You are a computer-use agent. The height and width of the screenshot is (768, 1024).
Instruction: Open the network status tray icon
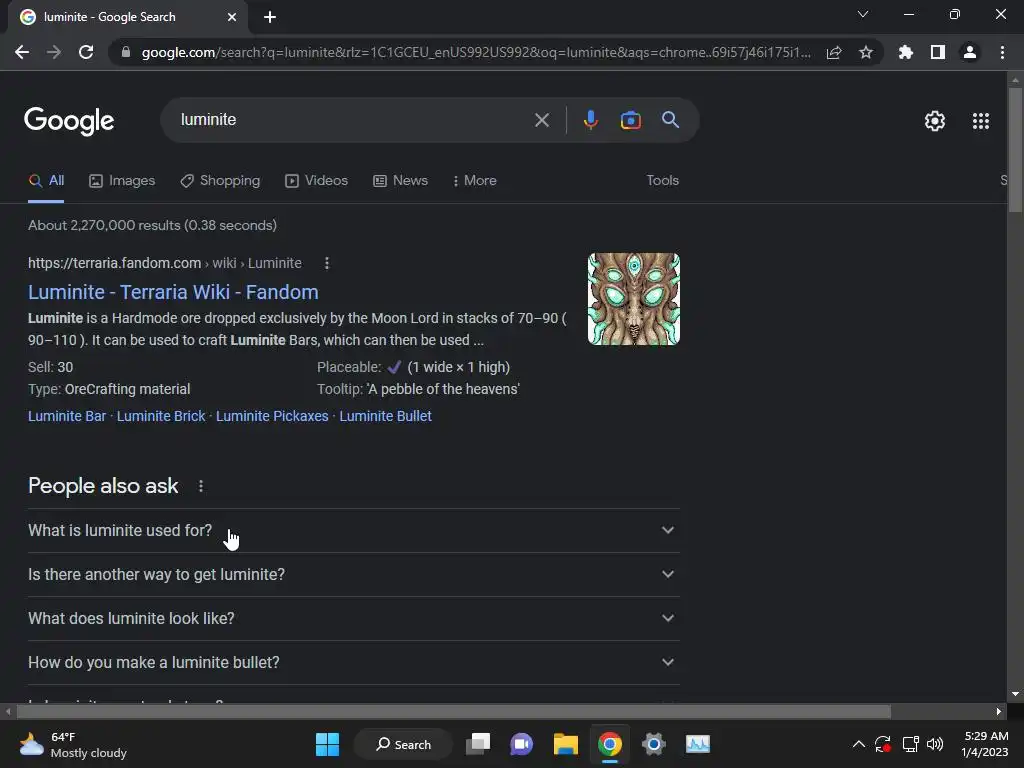(x=910, y=744)
